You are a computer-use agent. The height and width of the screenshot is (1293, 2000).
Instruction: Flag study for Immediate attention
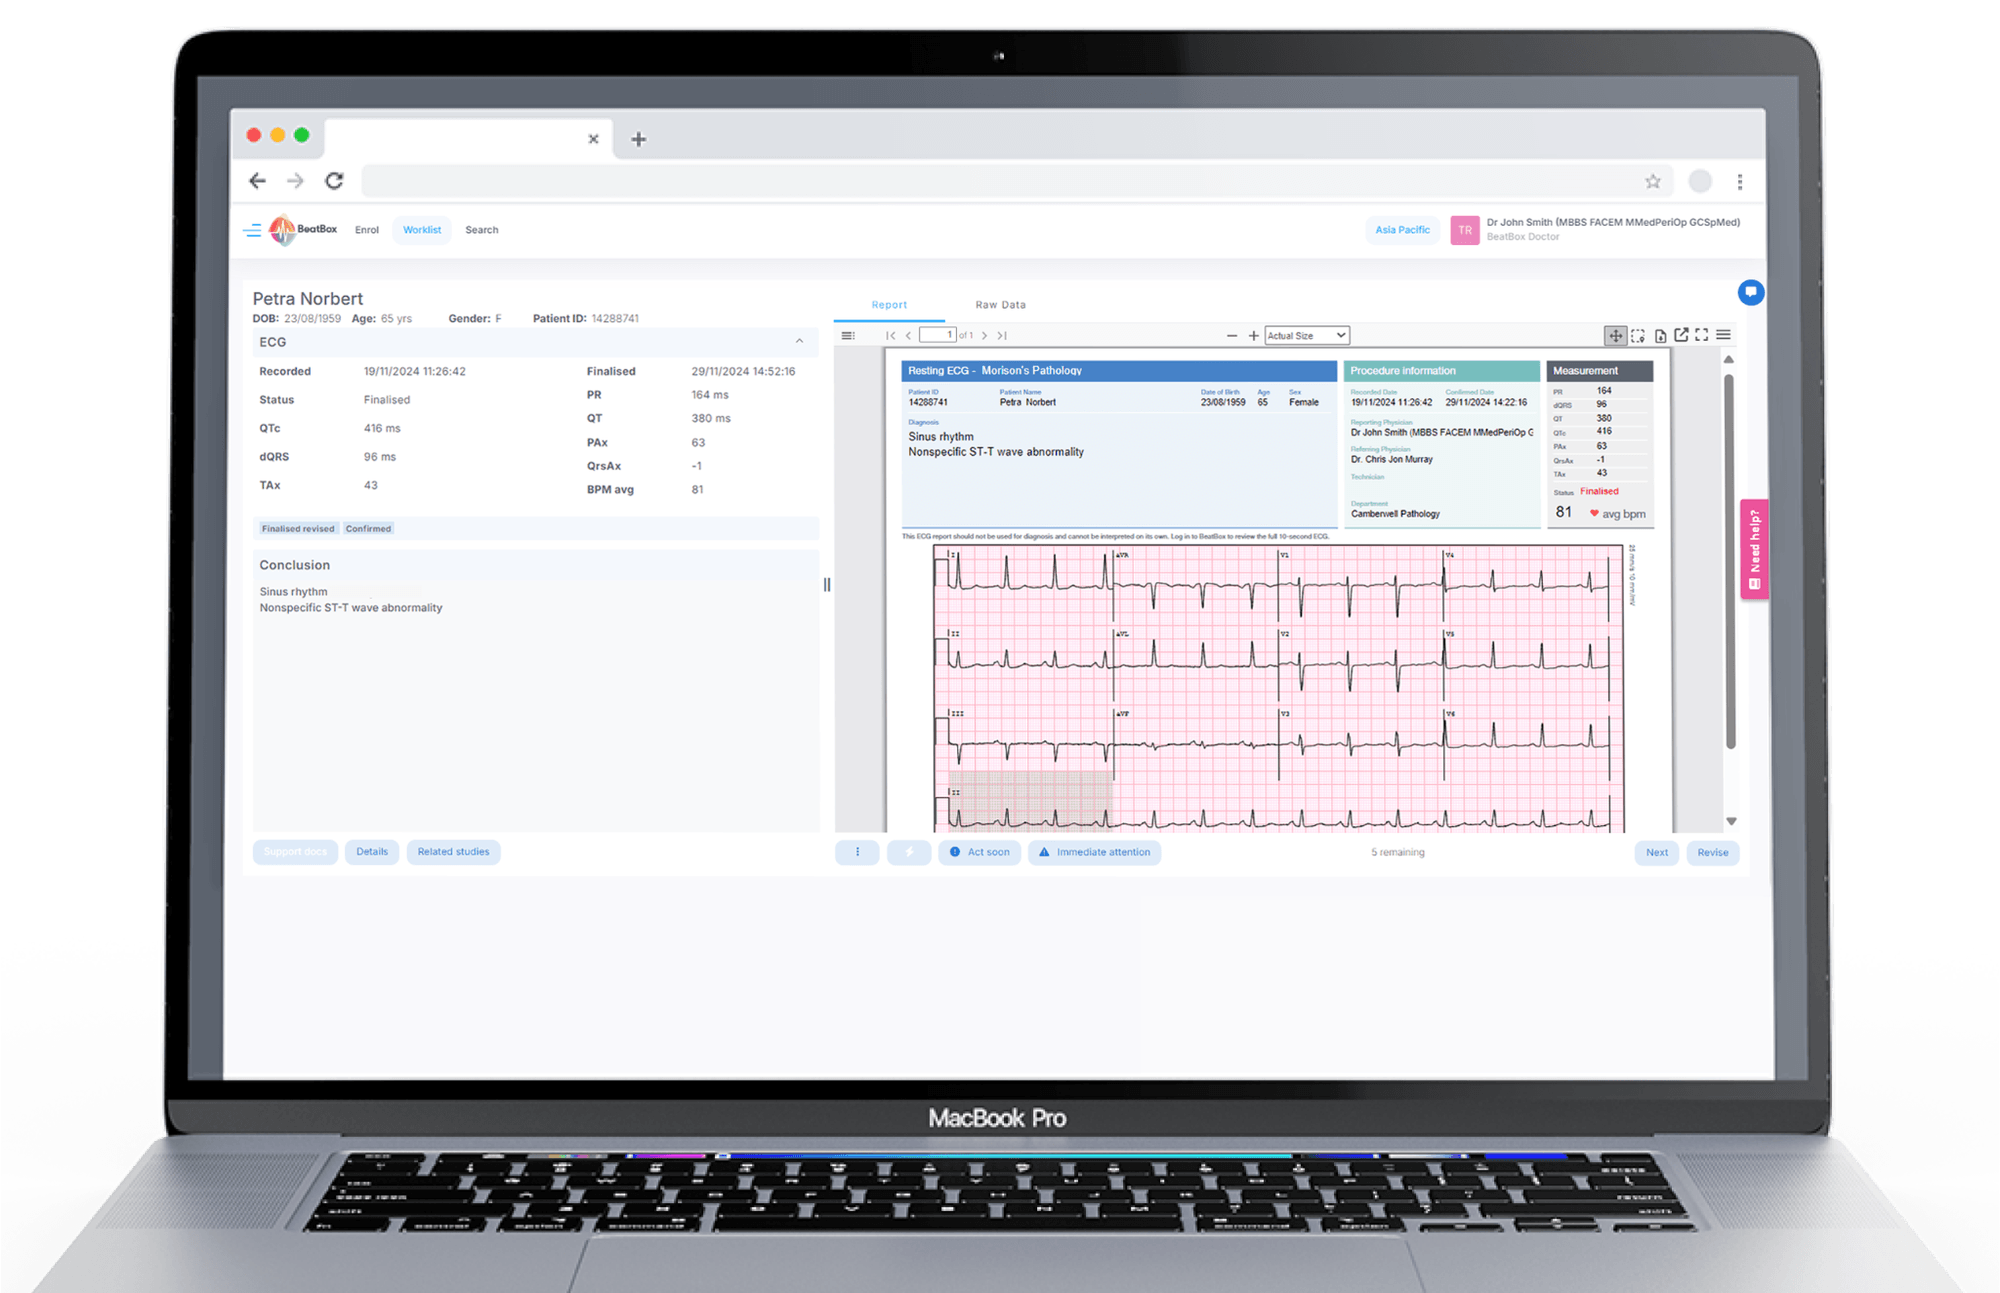[1094, 852]
